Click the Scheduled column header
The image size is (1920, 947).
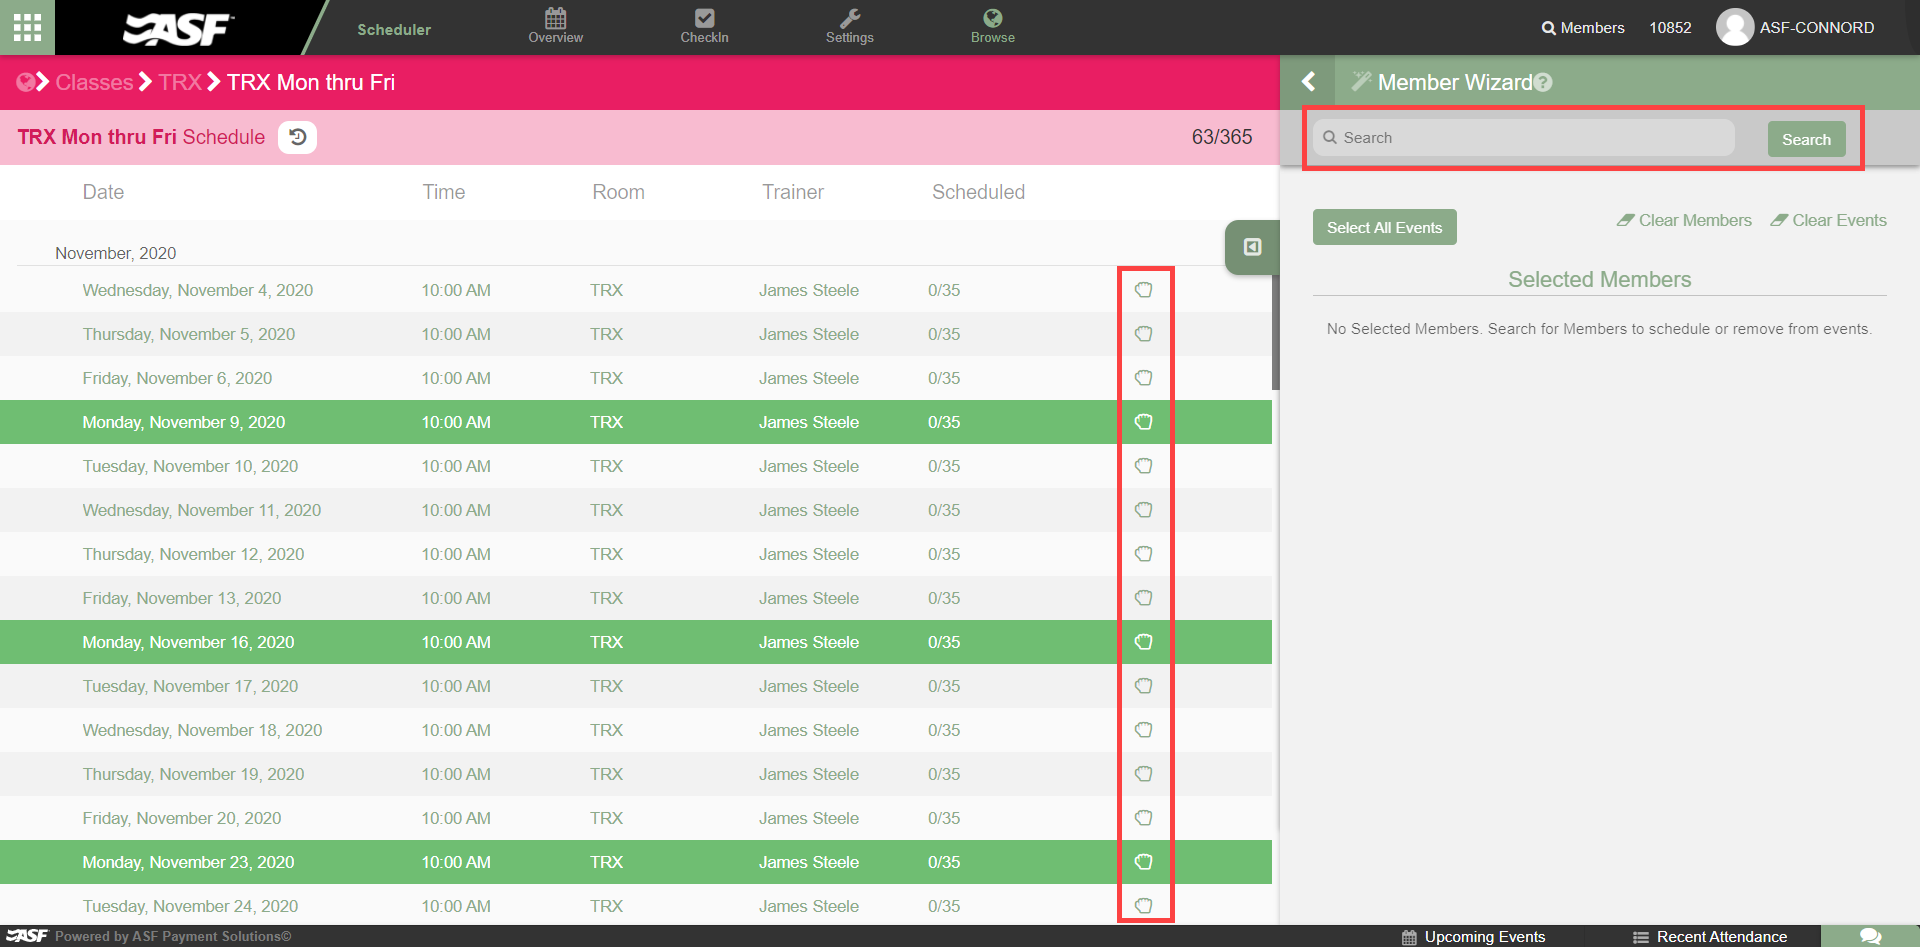pos(978,192)
